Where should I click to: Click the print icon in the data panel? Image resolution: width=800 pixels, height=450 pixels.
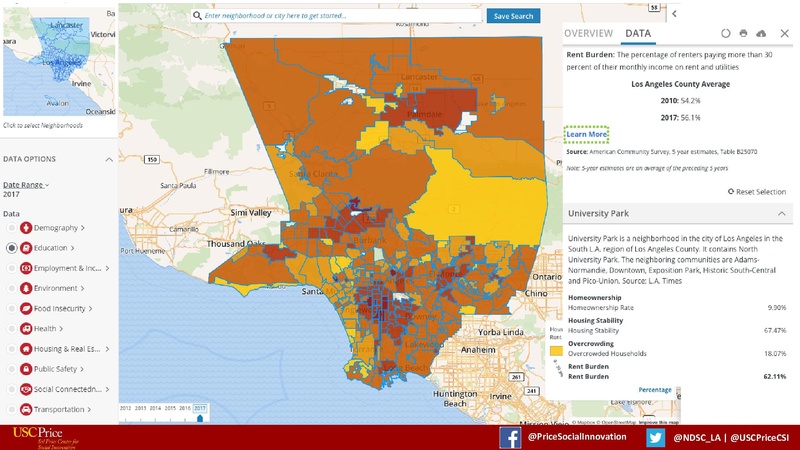tap(744, 34)
